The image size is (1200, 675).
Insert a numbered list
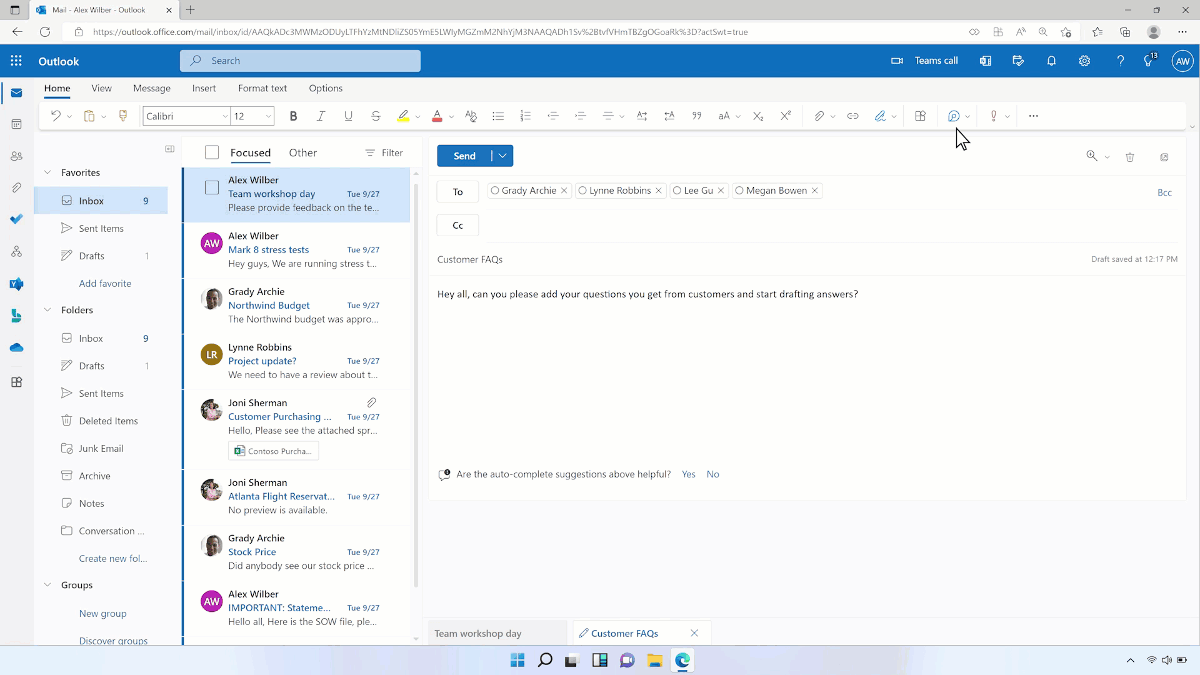point(525,115)
